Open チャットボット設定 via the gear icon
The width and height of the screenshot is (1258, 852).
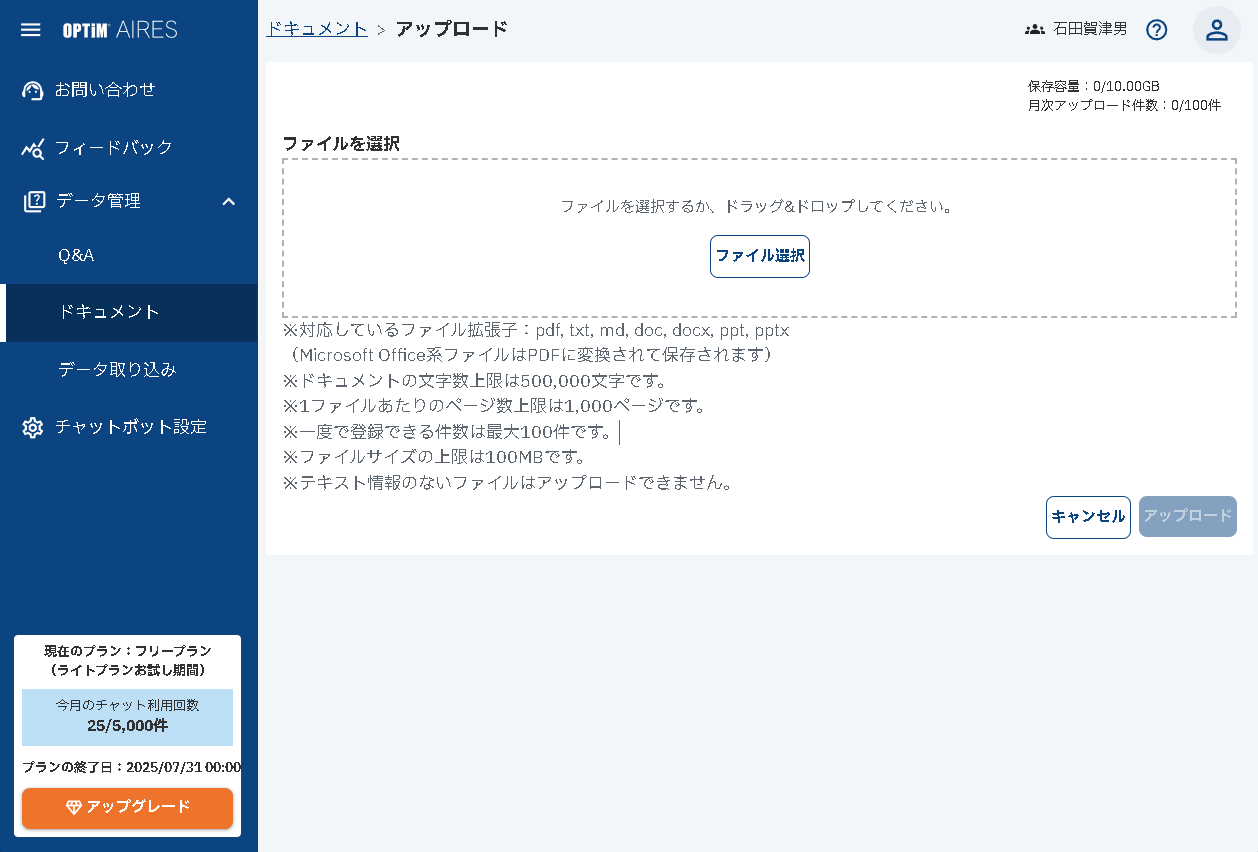click(32, 426)
